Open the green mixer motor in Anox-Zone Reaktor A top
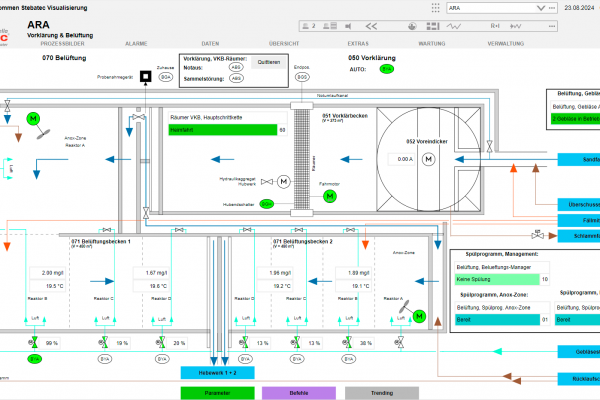The image size is (600, 400). (33, 119)
